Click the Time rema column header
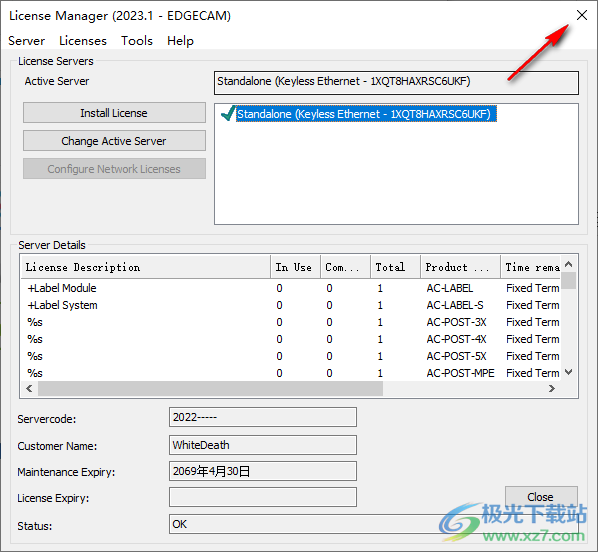Viewport: 598px width, 552px height. pyautogui.click(x=531, y=267)
